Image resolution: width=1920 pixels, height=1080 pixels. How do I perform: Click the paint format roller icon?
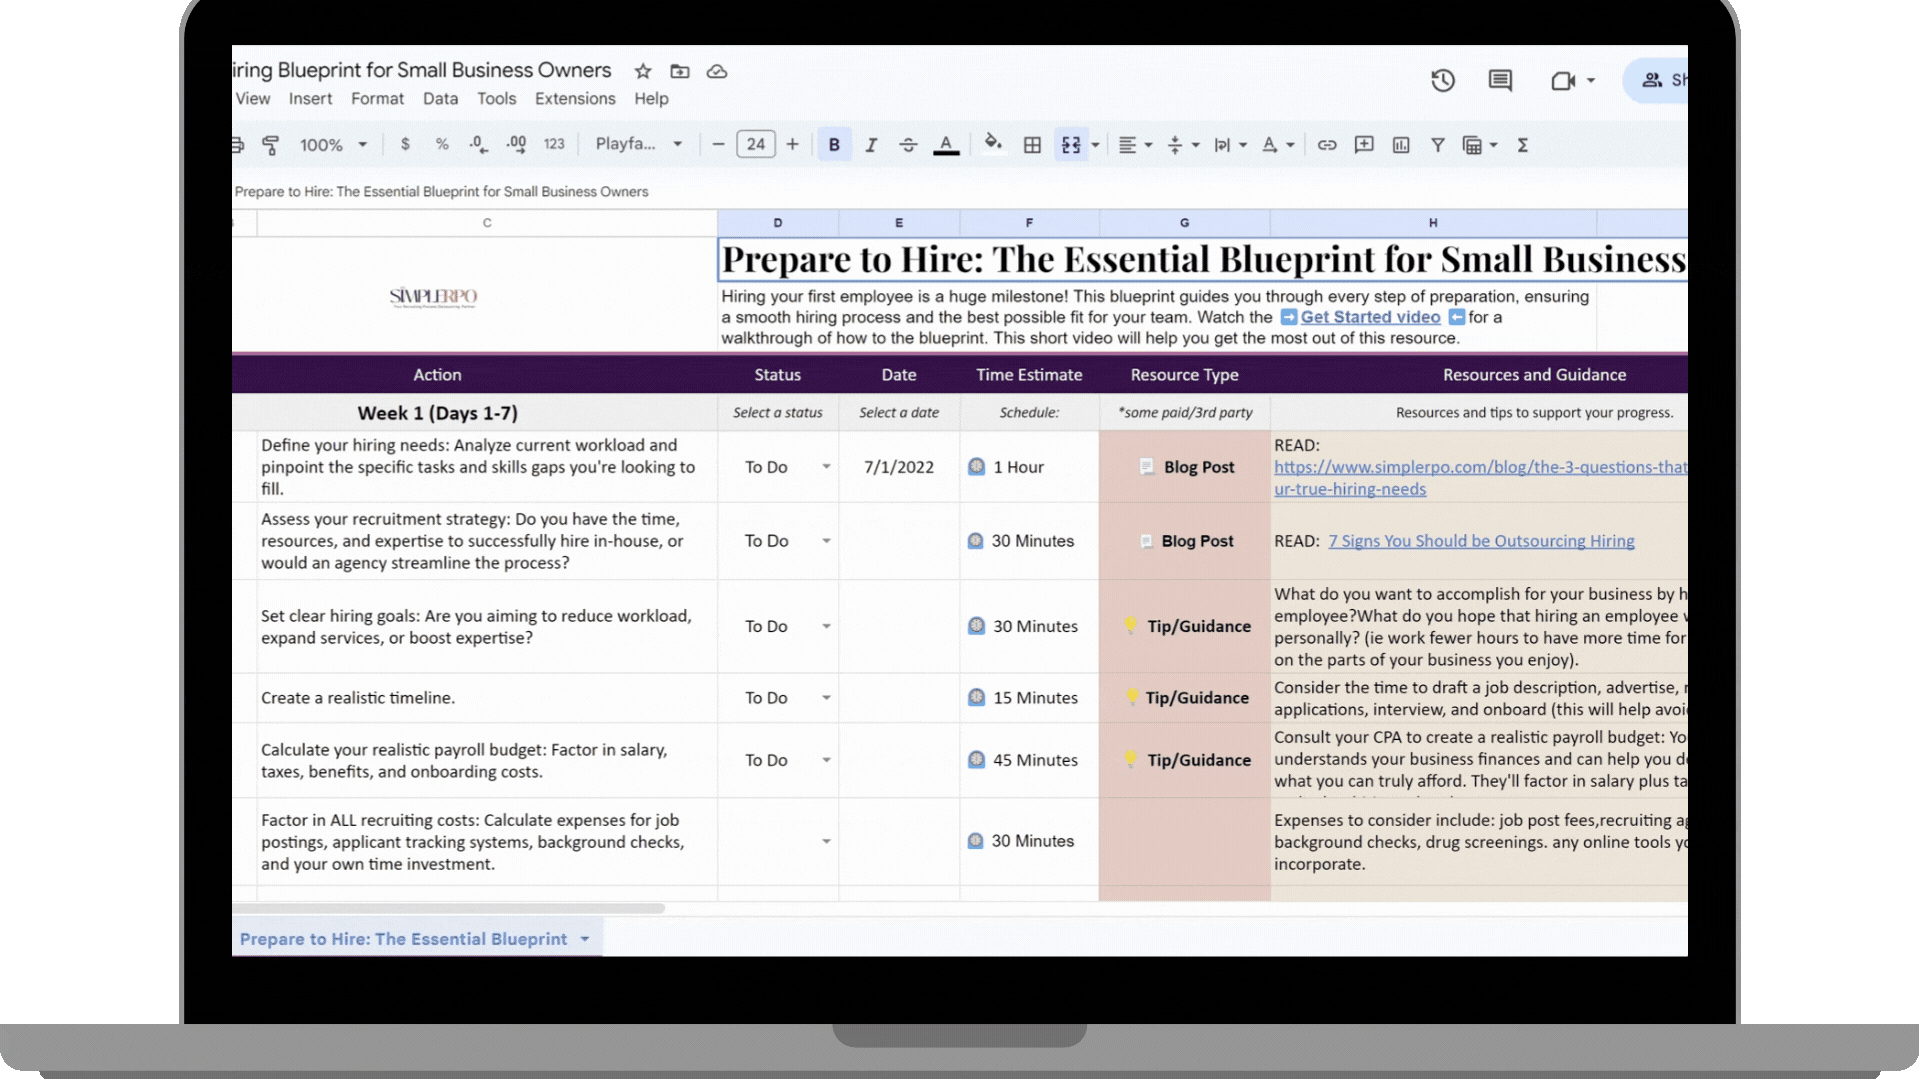(270, 145)
